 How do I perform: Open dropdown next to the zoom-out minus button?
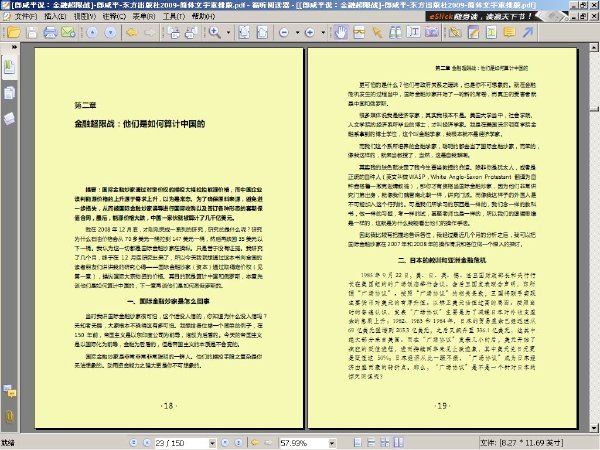tap(297, 33)
